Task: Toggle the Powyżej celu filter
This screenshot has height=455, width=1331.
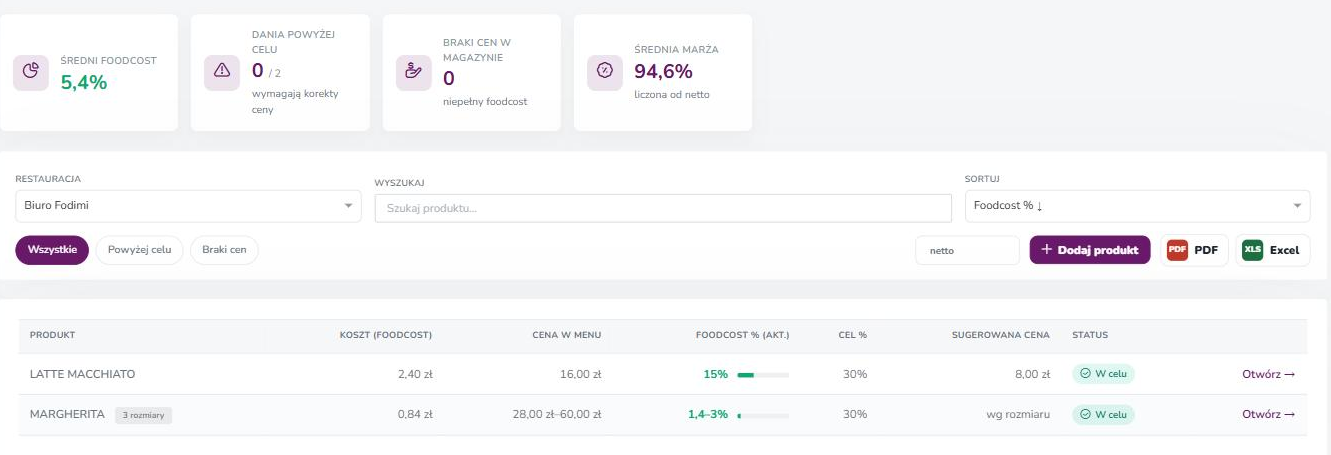Action: point(140,250)
